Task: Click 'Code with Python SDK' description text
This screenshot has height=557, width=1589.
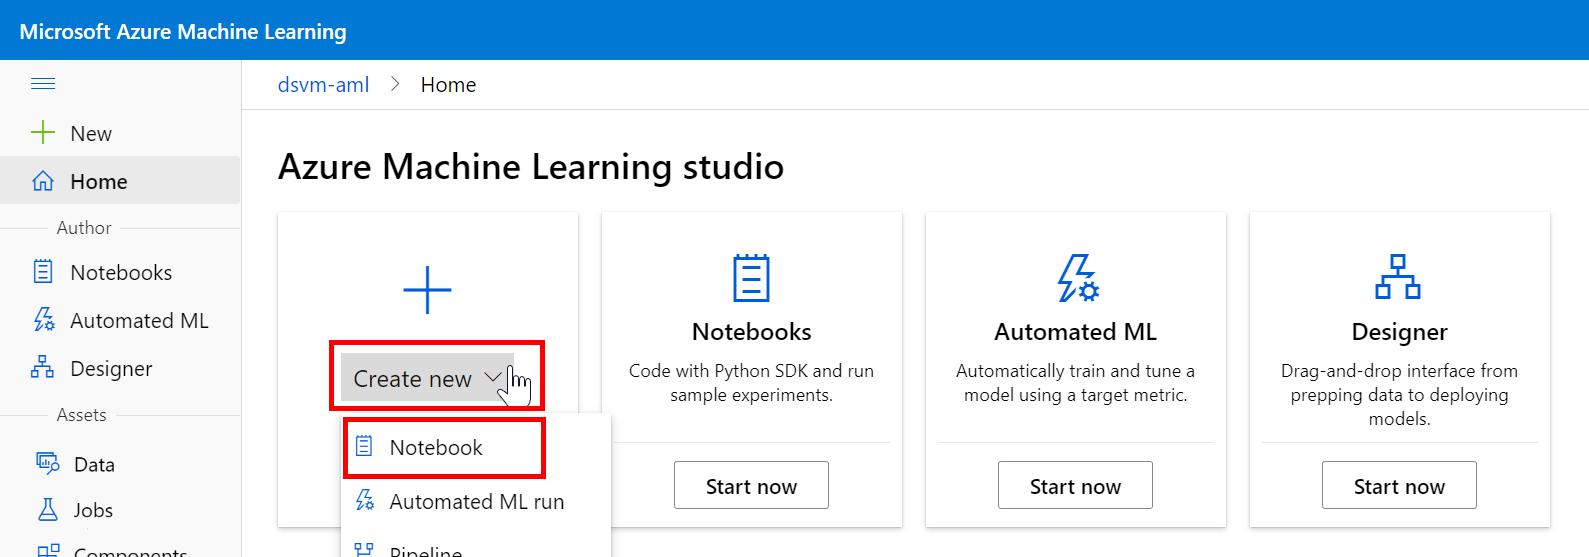Action: tap(751, 383)
